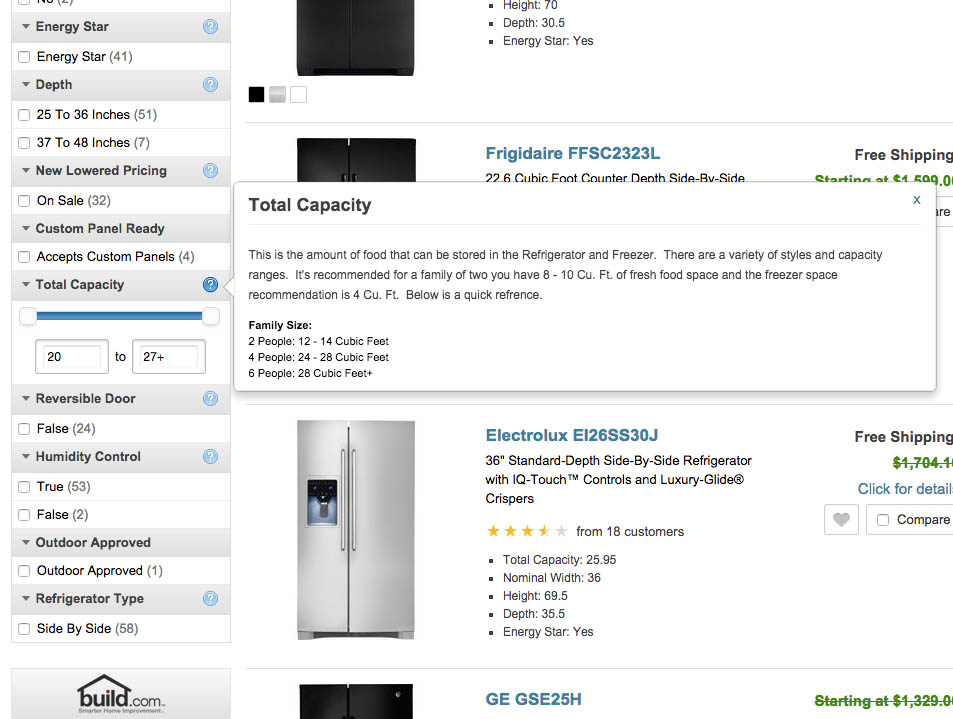This screenshot has height=719, width=953.
Task: Click the build.com logo
Action: click(120, 694)
